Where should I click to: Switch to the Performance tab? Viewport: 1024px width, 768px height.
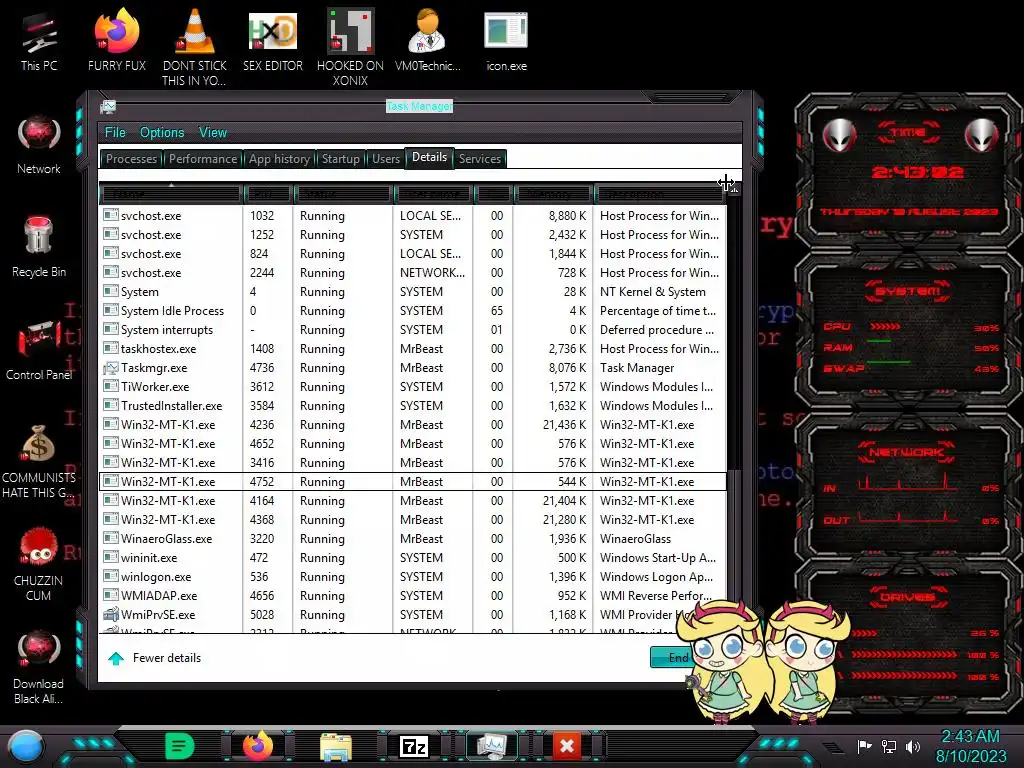pyautogui.click(x=203, y=159)
